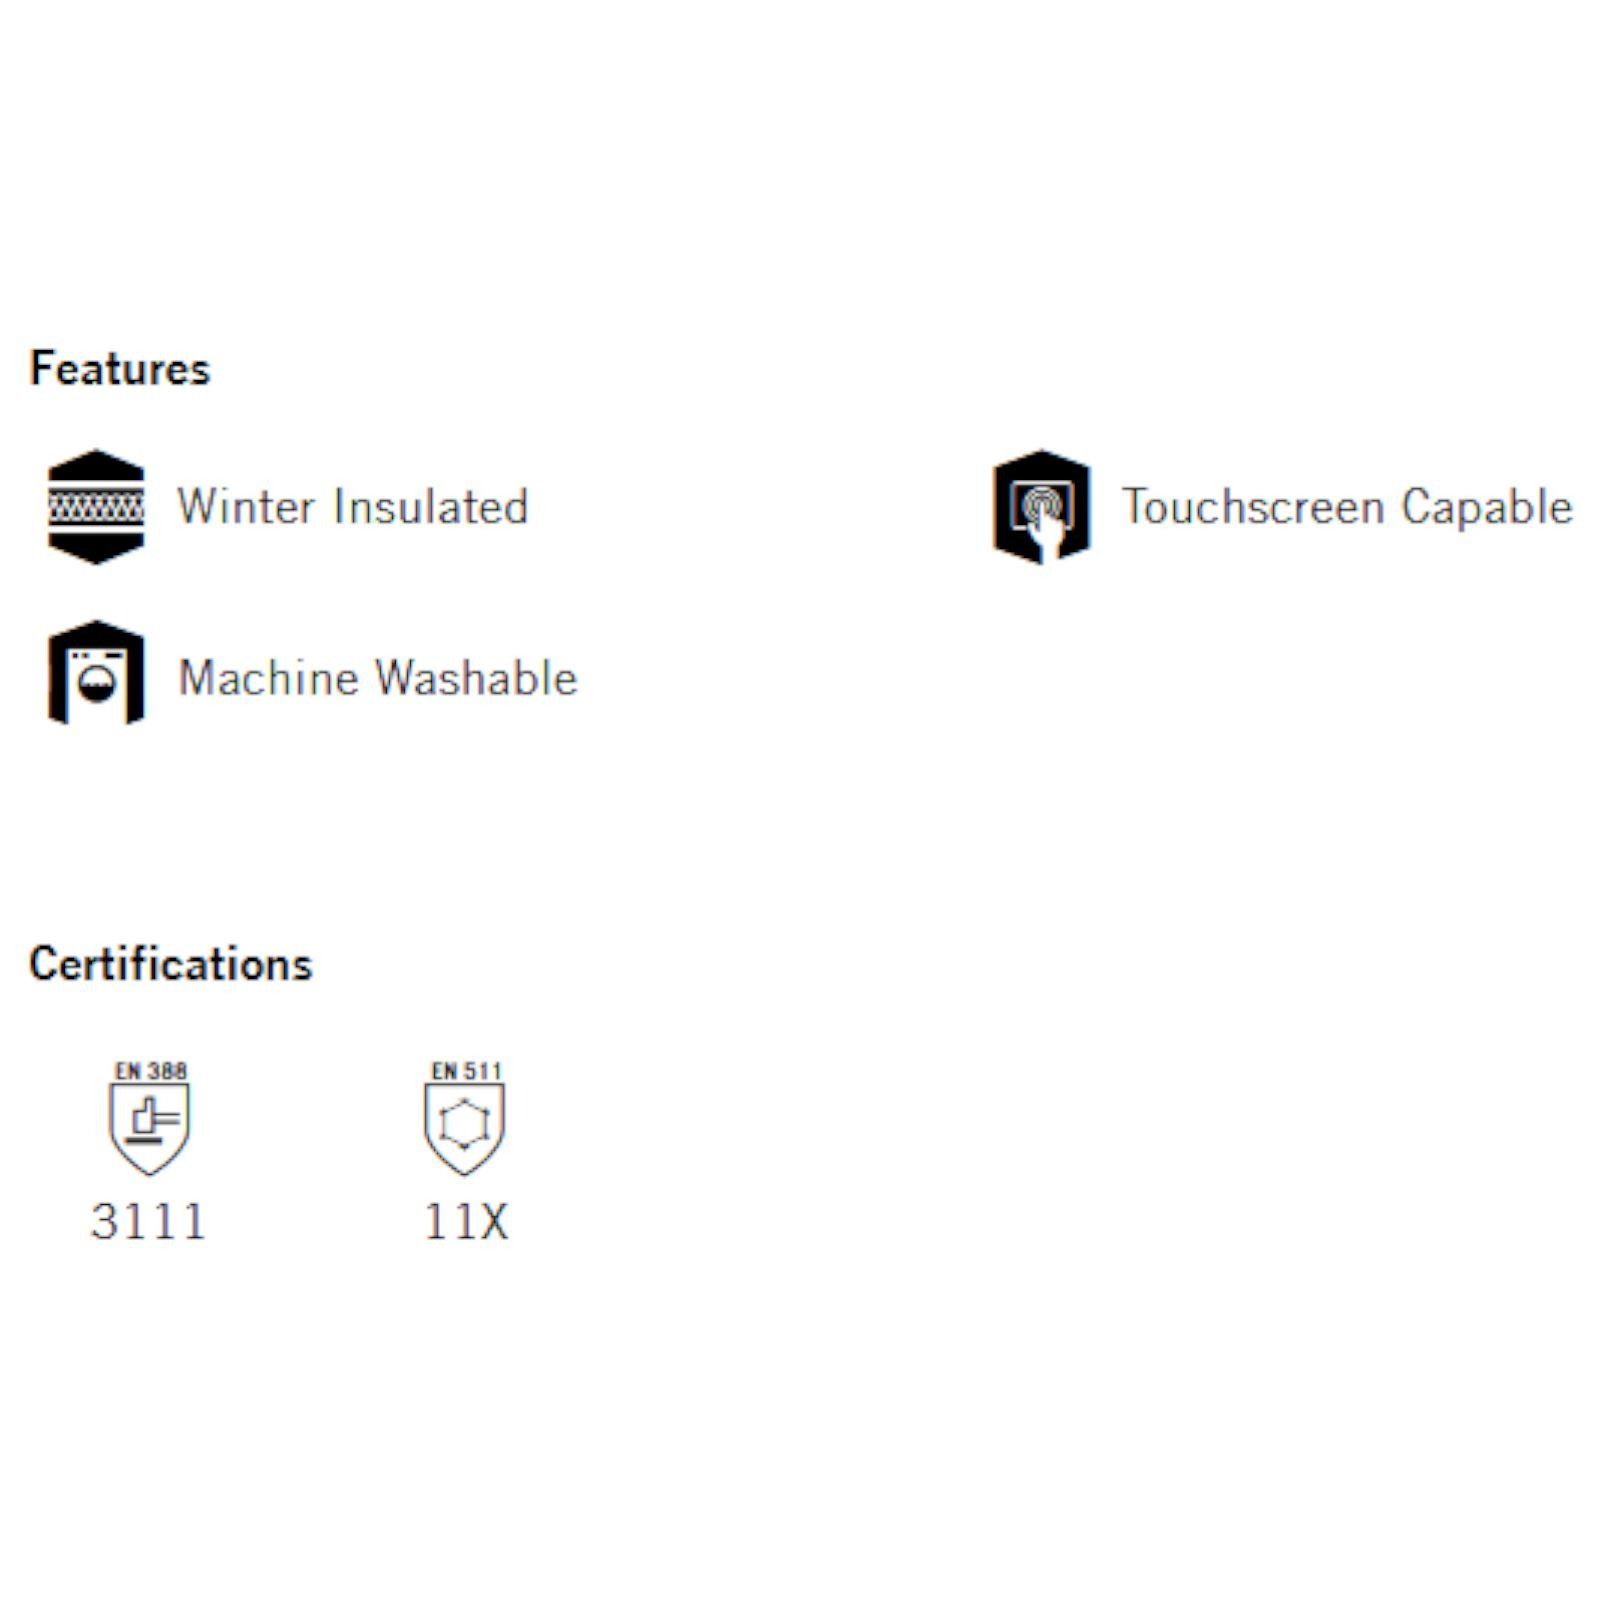1600x1600 pixels.
Task: Click the EN 388 shield icon
Action: pos(149,1129)
